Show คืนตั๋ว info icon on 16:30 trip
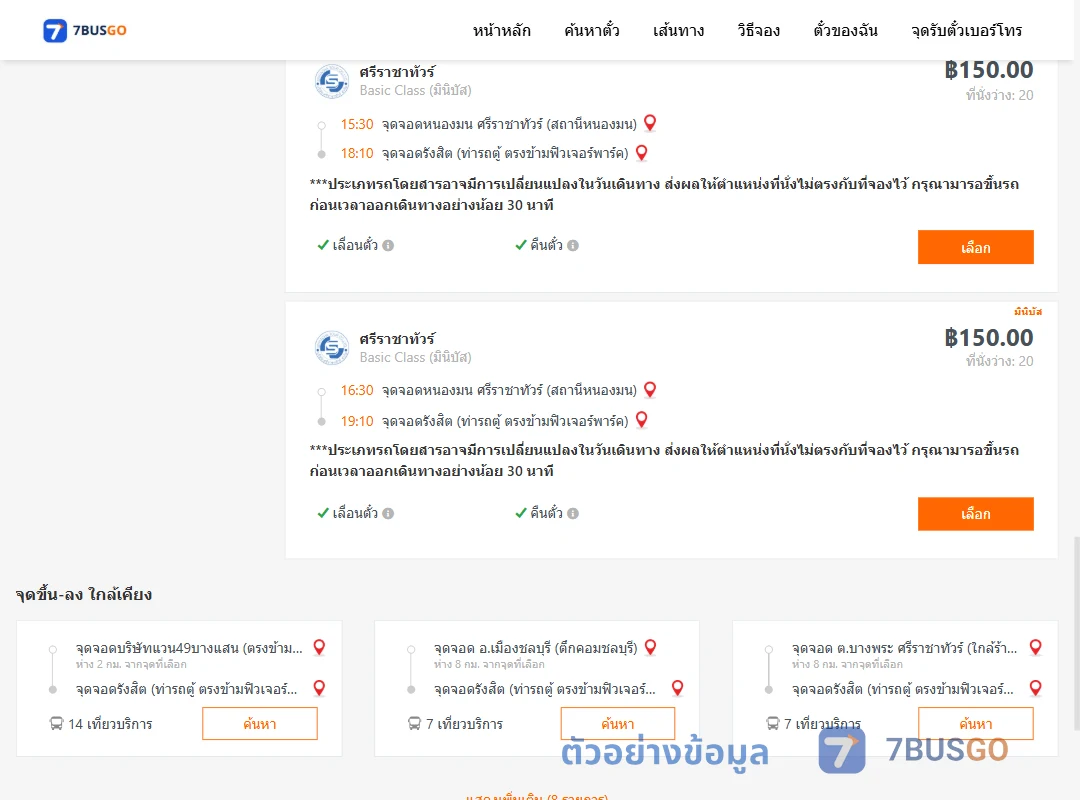The height and width of the screenshot is (800, 1080). pos(573,513)
